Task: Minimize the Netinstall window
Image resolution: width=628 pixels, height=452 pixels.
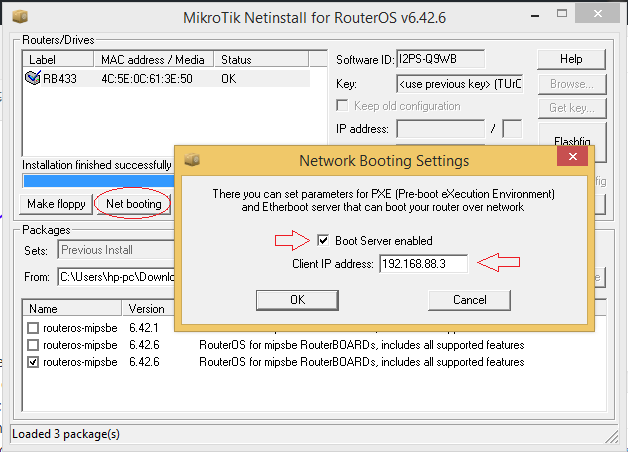Action: point(535,16)
